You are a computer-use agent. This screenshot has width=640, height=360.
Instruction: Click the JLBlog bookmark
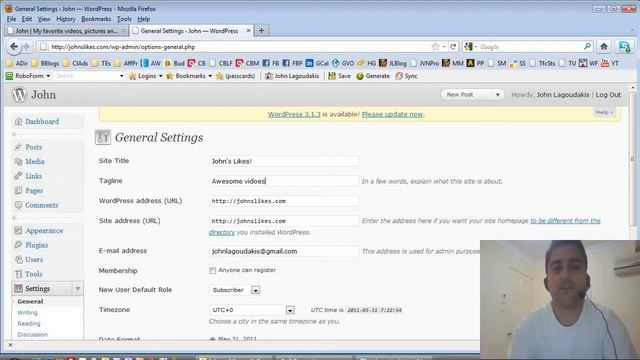(393, 63)
